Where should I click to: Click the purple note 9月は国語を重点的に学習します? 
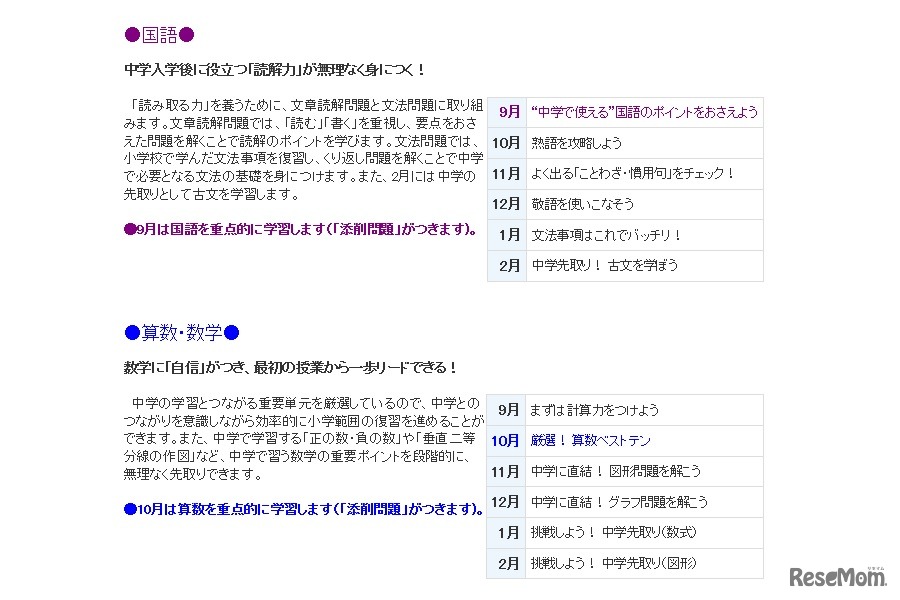tap(301, 229)
